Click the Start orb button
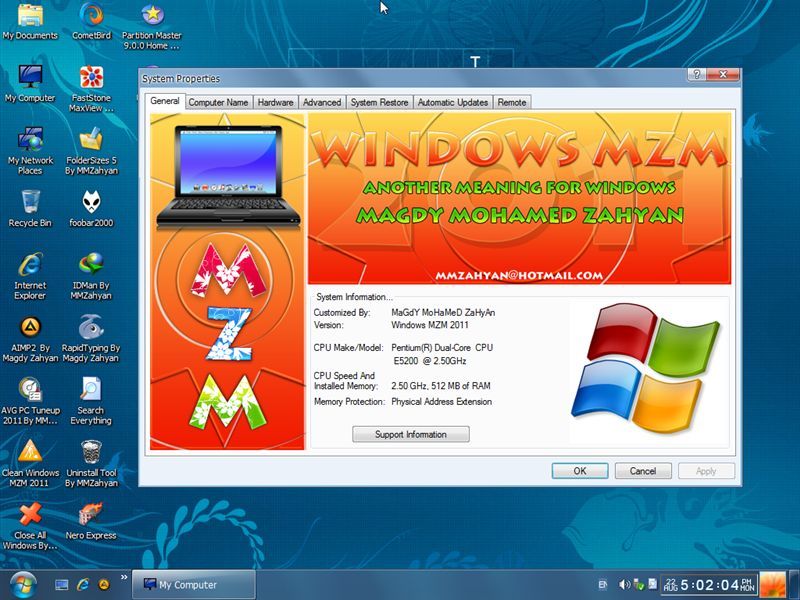Viewport: 800px width, 600px height. tap(22, 585)
